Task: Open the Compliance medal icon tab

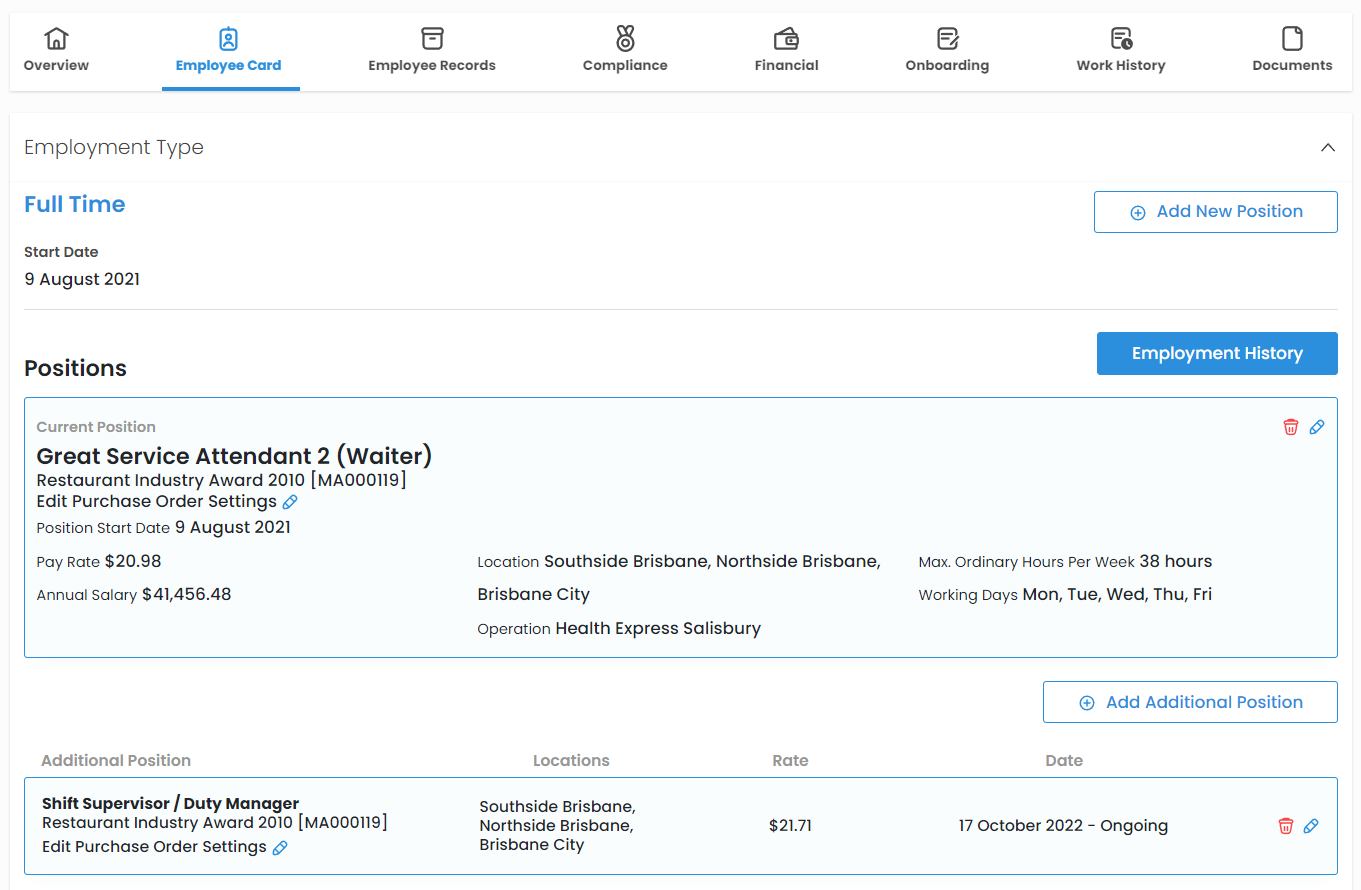Action: (625, 50)
